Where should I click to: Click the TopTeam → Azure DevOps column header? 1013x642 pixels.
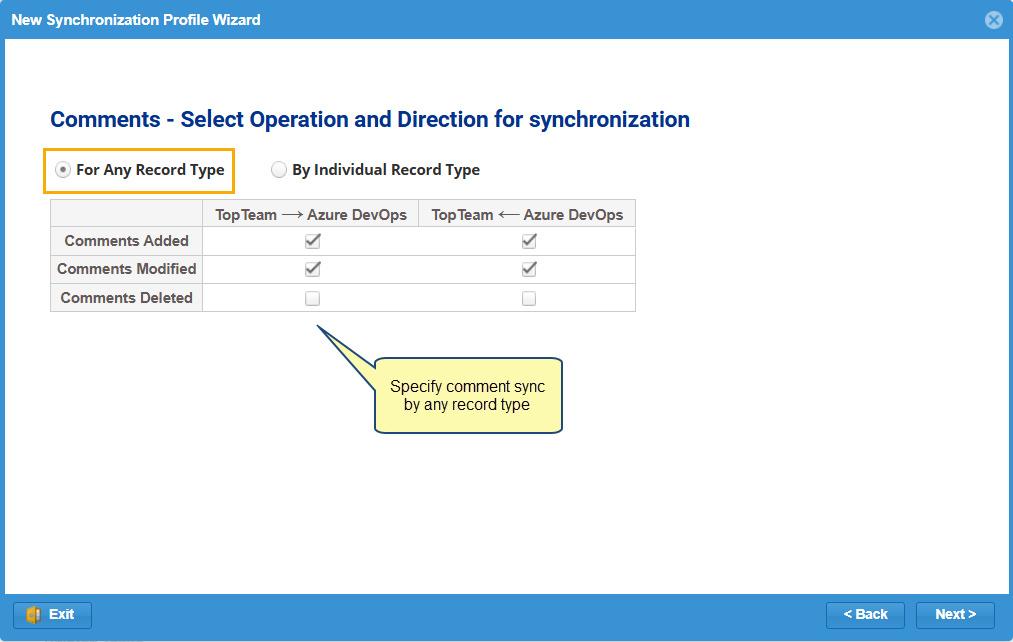311,214
